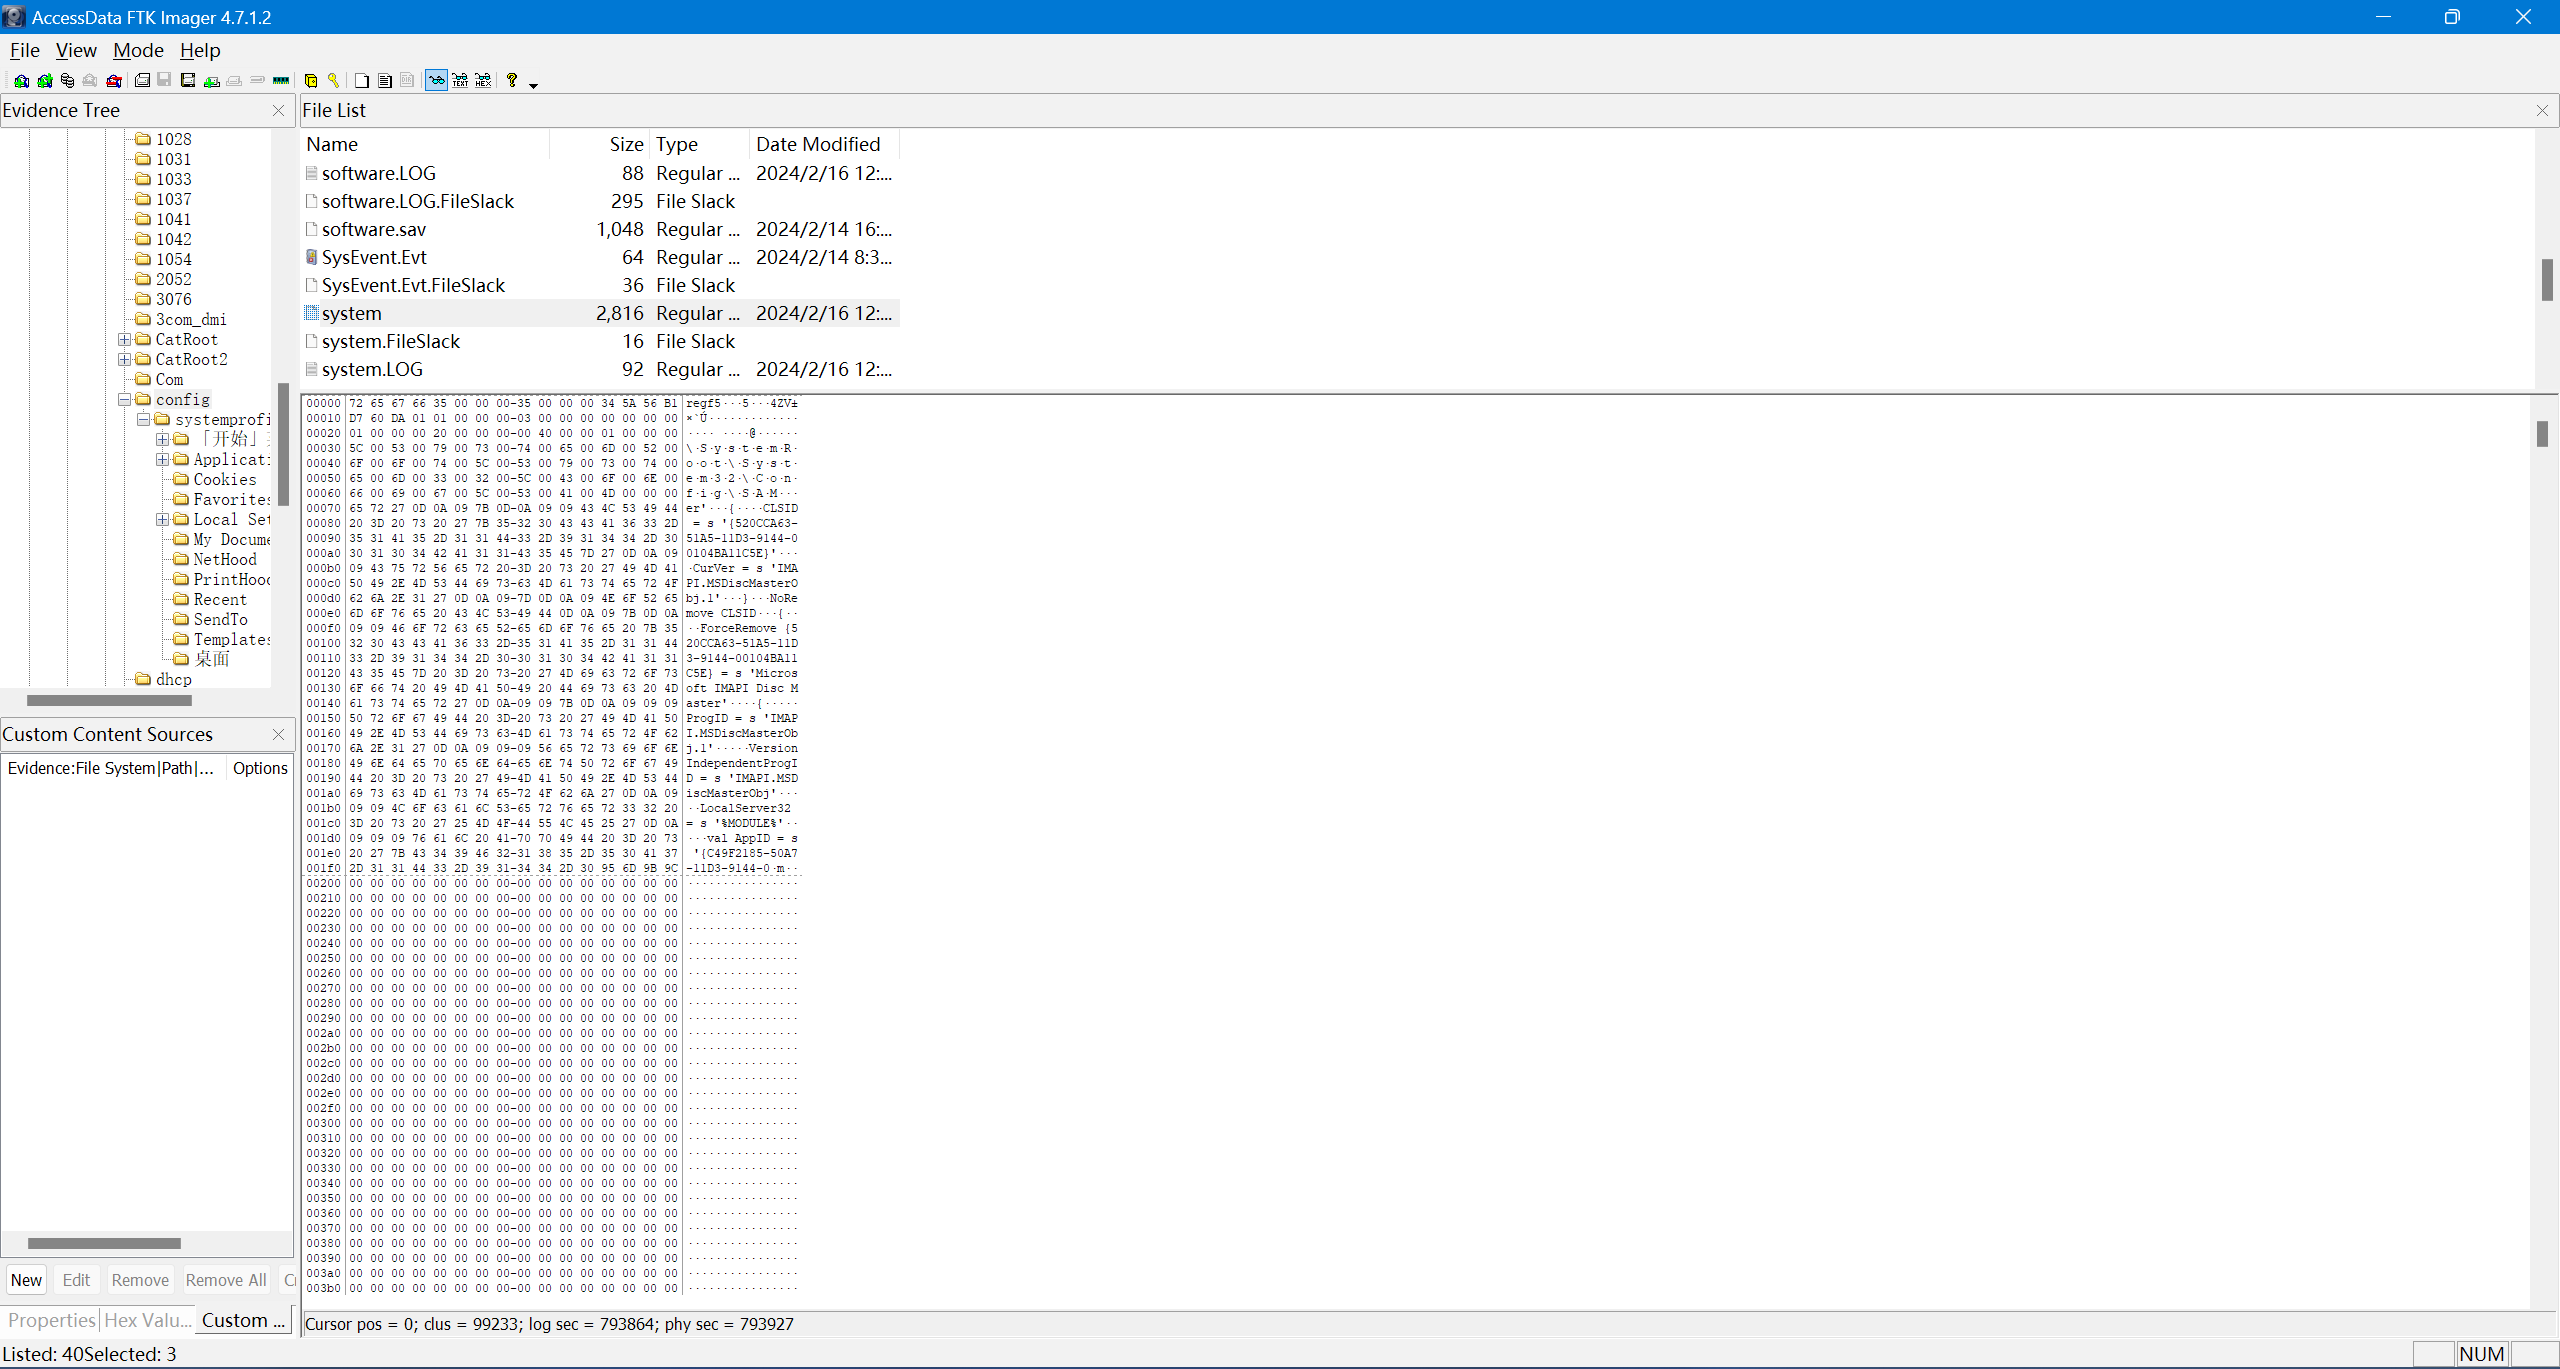Click the Capture Memory icon
Screen dimensions: 2560x1369
[281, 81]
